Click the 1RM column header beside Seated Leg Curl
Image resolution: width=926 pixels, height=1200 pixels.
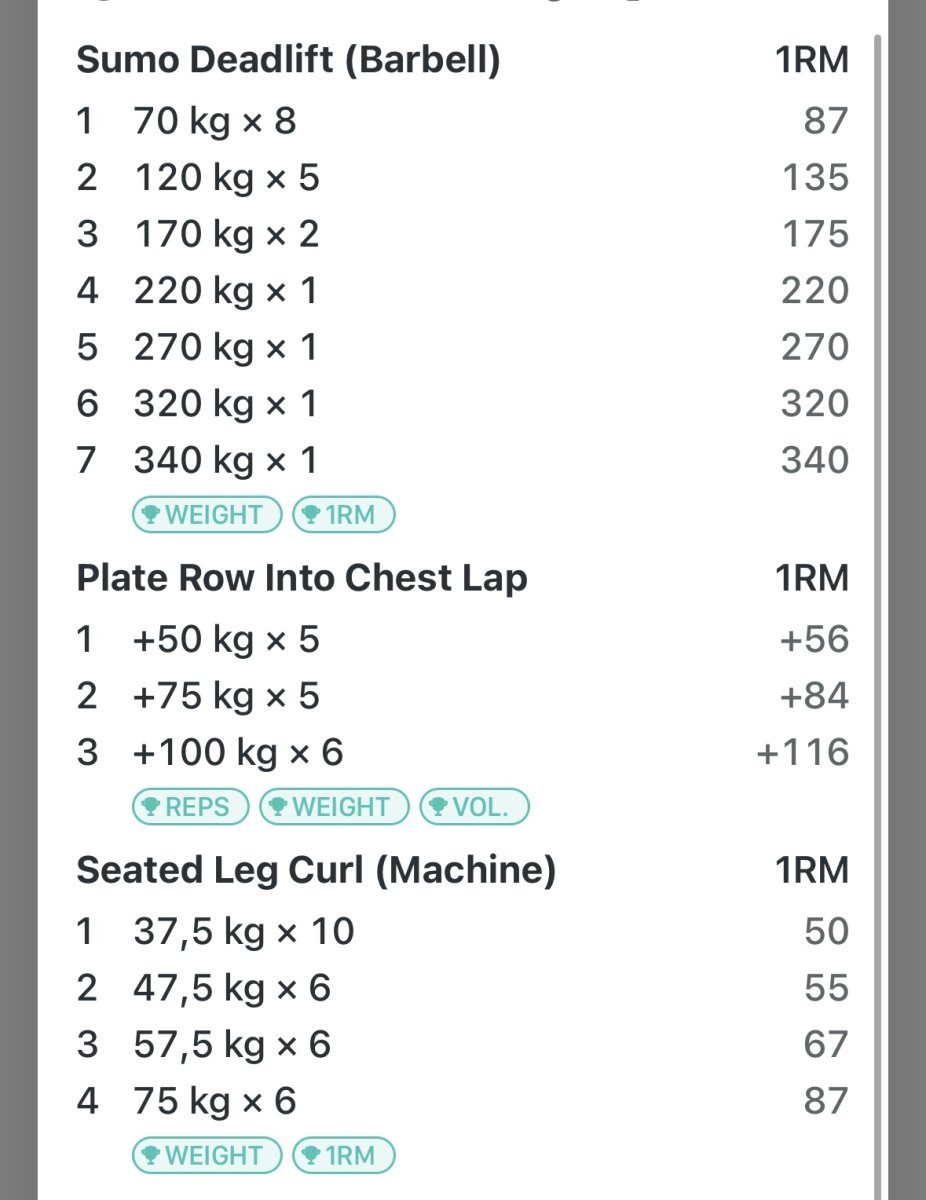(811, 871)
